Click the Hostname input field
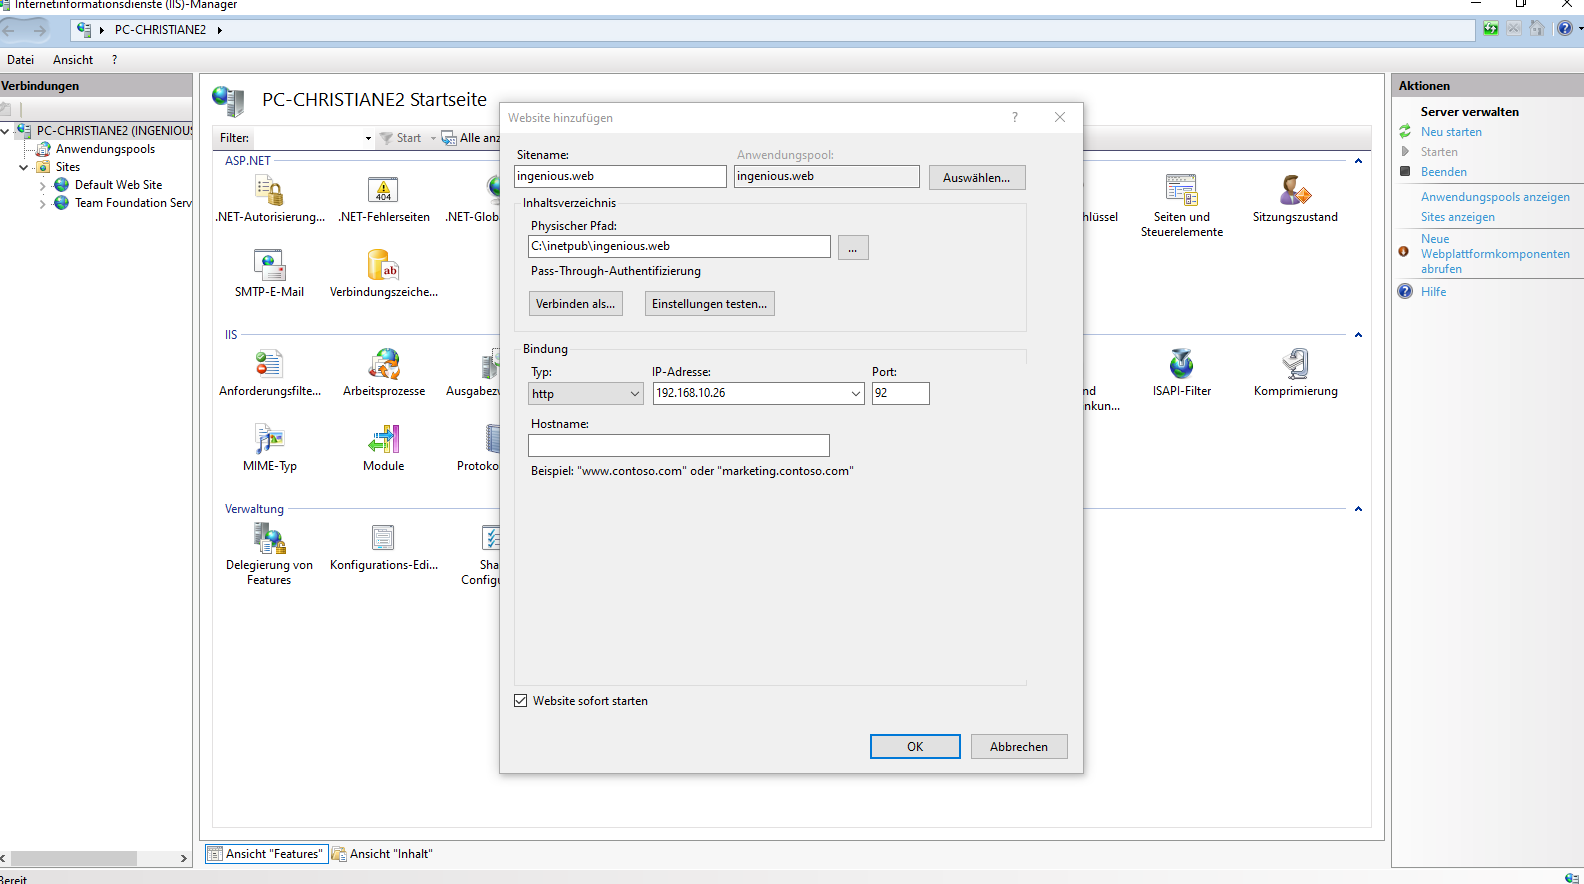The image size is (1584, 884). point(679,445)
